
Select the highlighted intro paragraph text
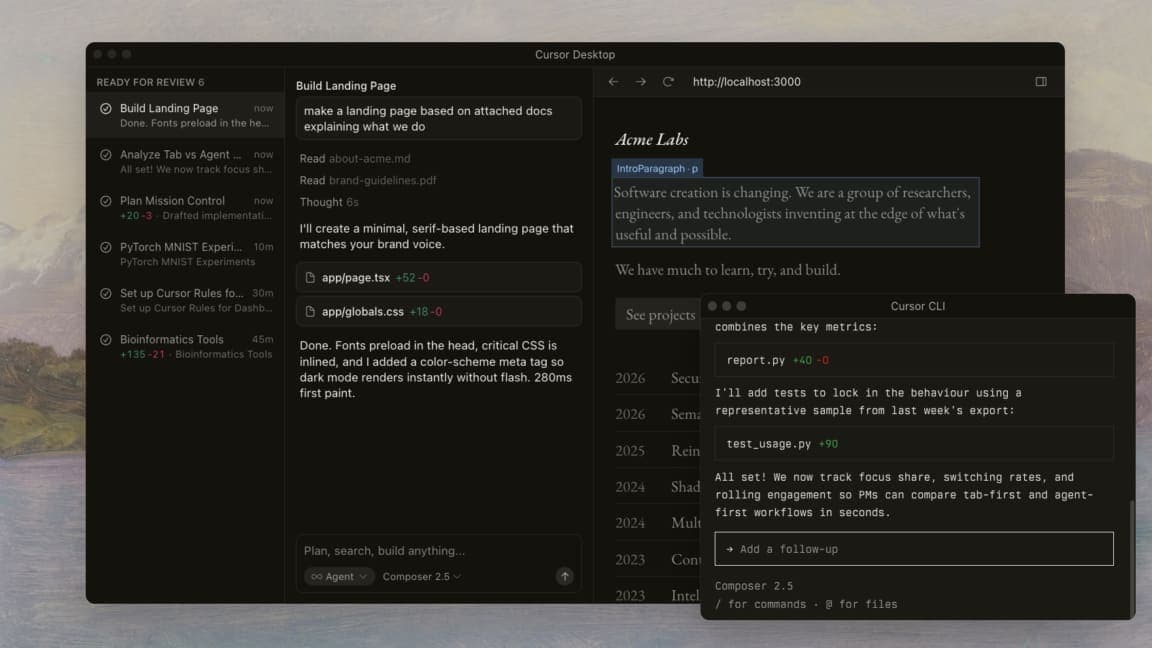point(795,213)
